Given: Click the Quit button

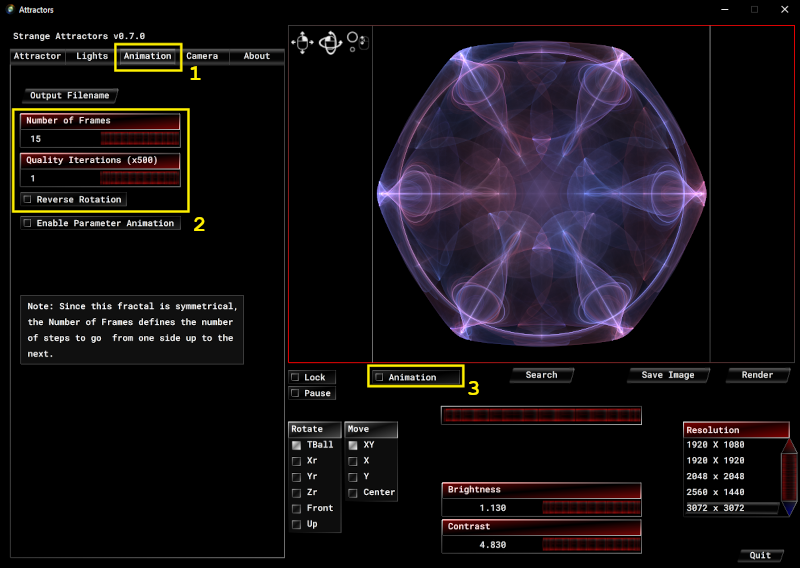Looking at the screenshot, I should pos(760,555).
